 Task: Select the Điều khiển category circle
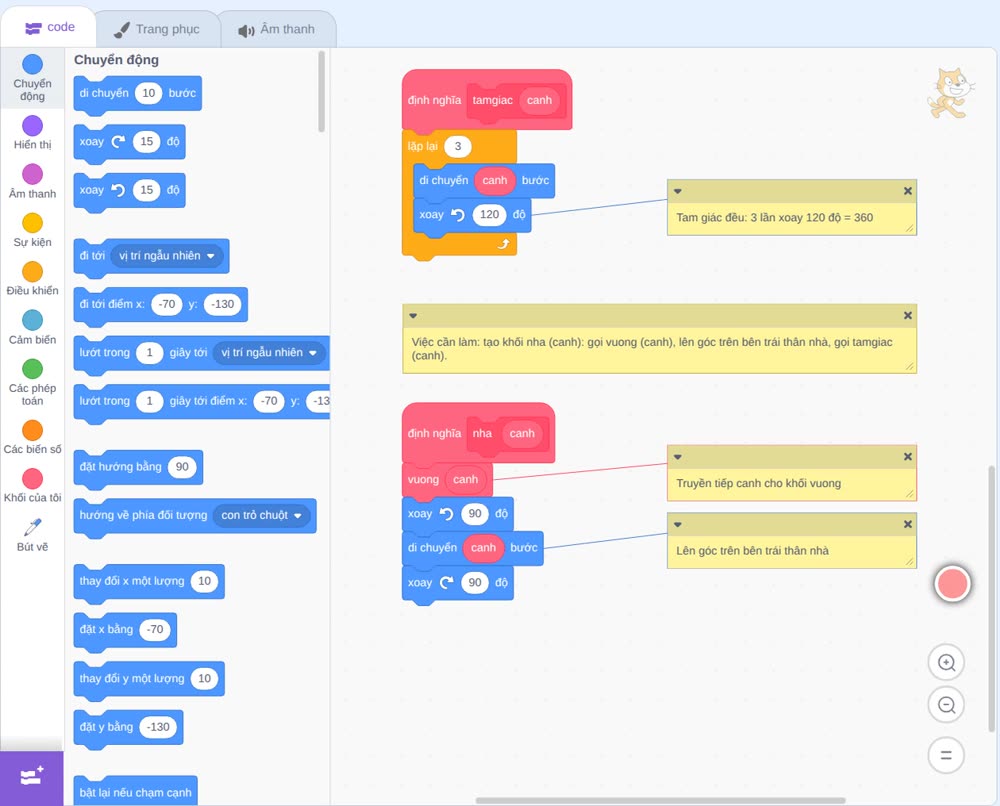tap(33, 272)
